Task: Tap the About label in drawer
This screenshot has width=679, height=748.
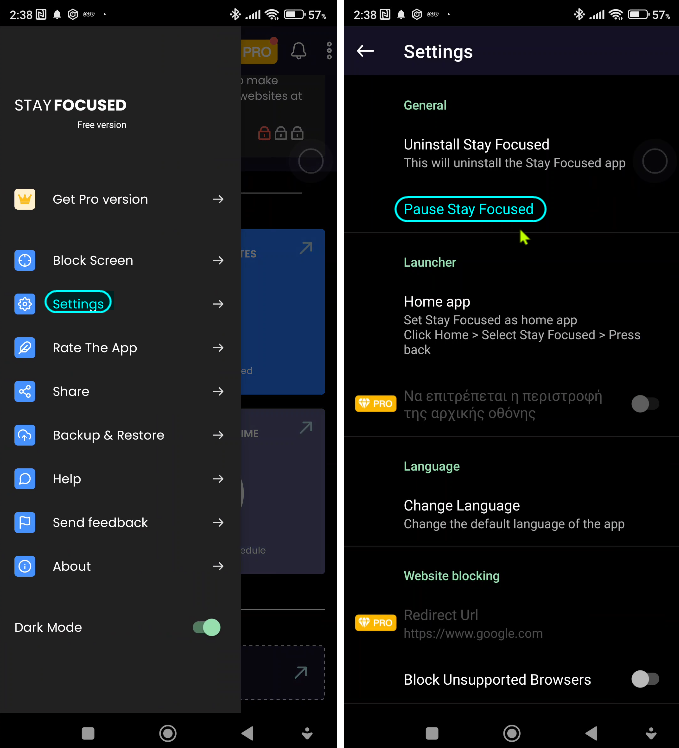Action: 72,566
